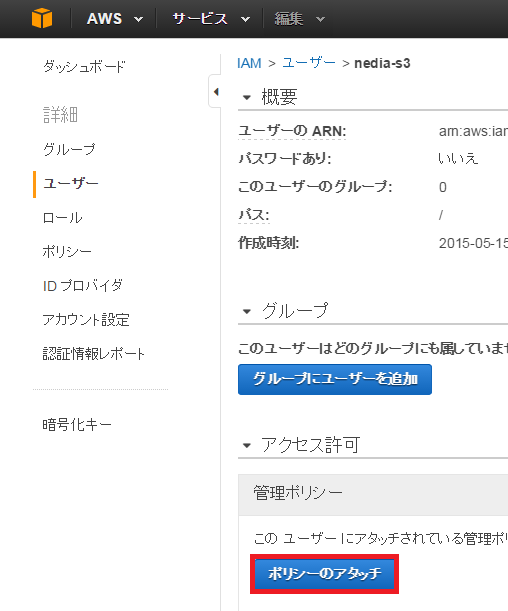Click ポリシーのアタッチ button
This screenshot has width=508, height=611.
(325, 574)
